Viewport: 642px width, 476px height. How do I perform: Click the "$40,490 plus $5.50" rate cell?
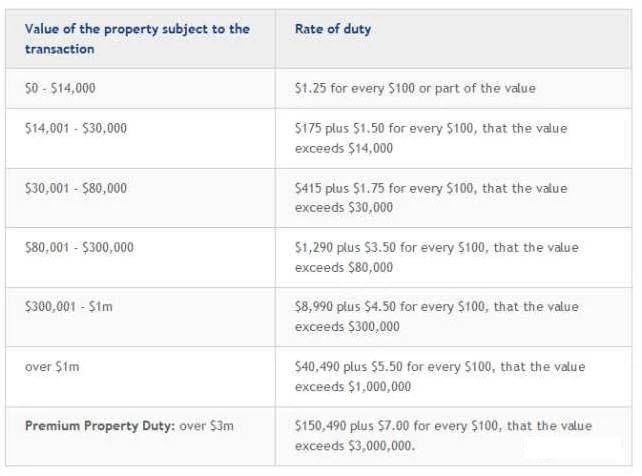pyautogui.click(x=440, y=367)
